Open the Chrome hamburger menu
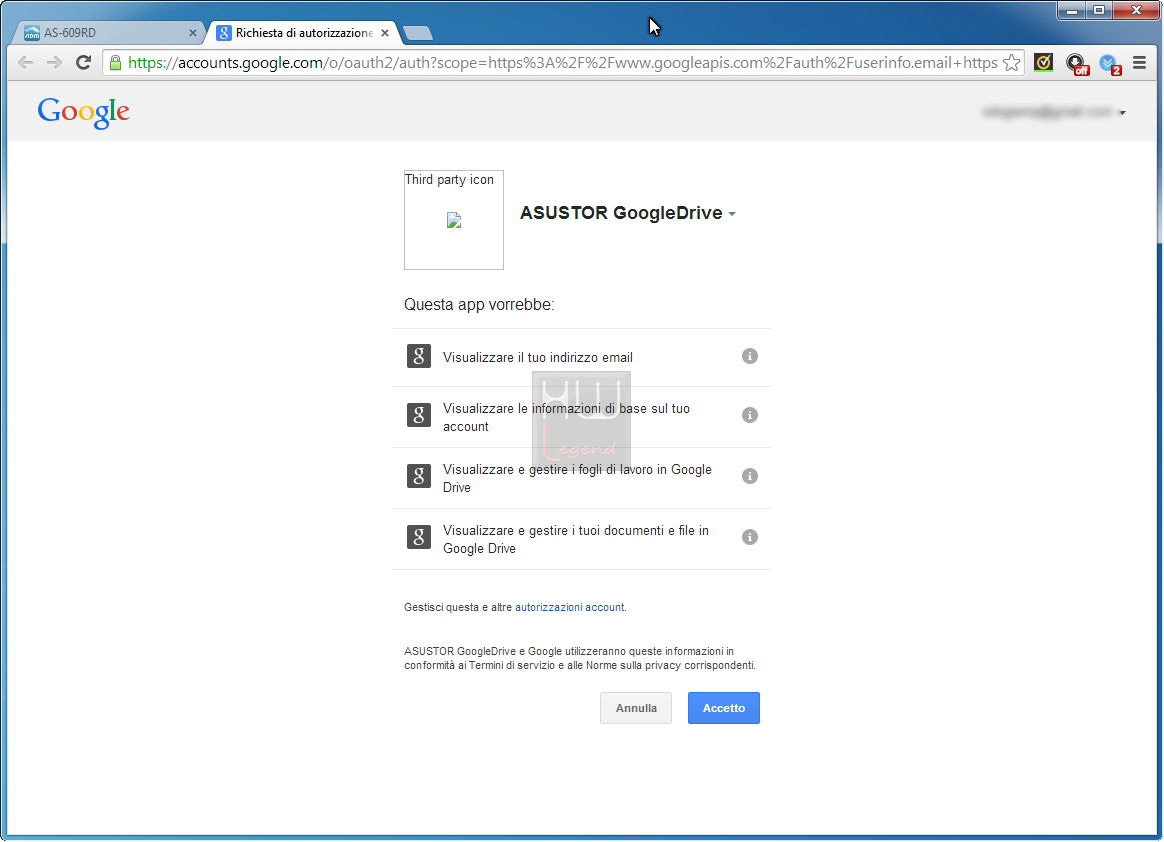Image resolution: width=1164 pixels, height=842 pixels. [x=1140, y=63]
